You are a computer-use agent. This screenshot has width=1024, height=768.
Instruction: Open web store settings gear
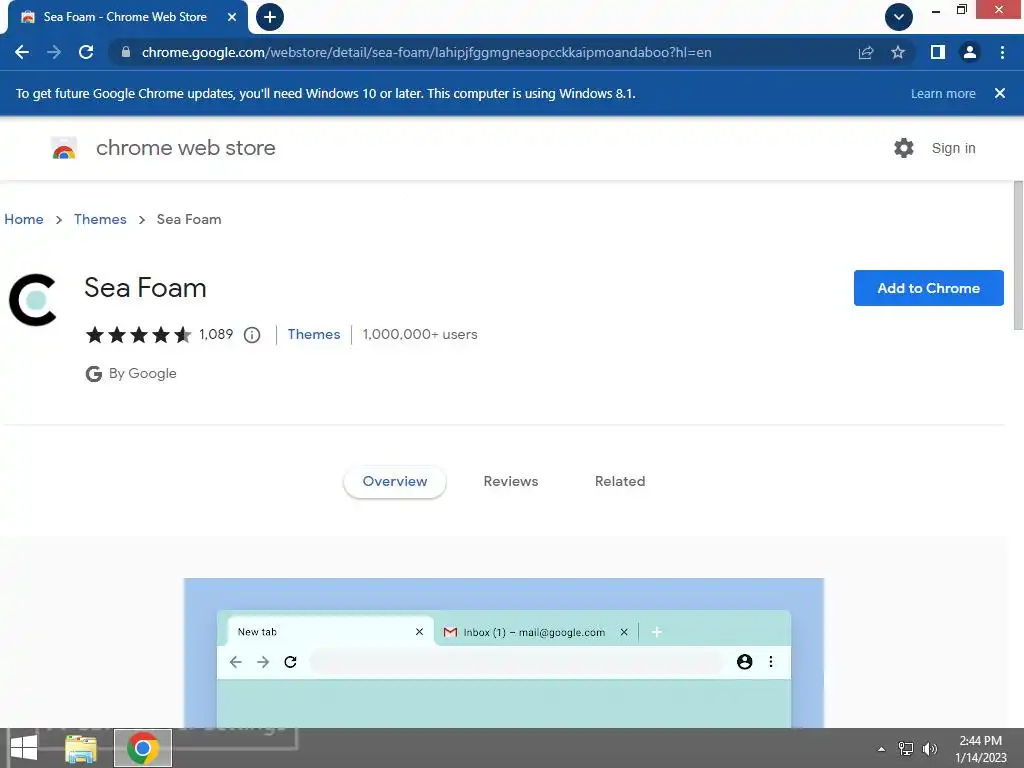point(904,148)
